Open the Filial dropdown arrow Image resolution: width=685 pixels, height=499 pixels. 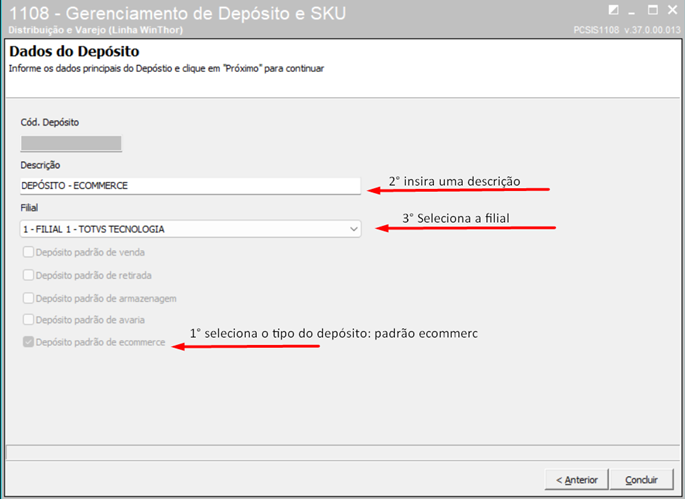(353, 229)
